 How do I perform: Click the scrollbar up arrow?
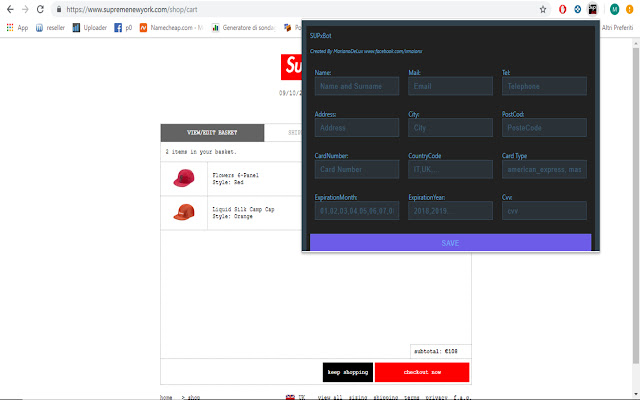636,43
